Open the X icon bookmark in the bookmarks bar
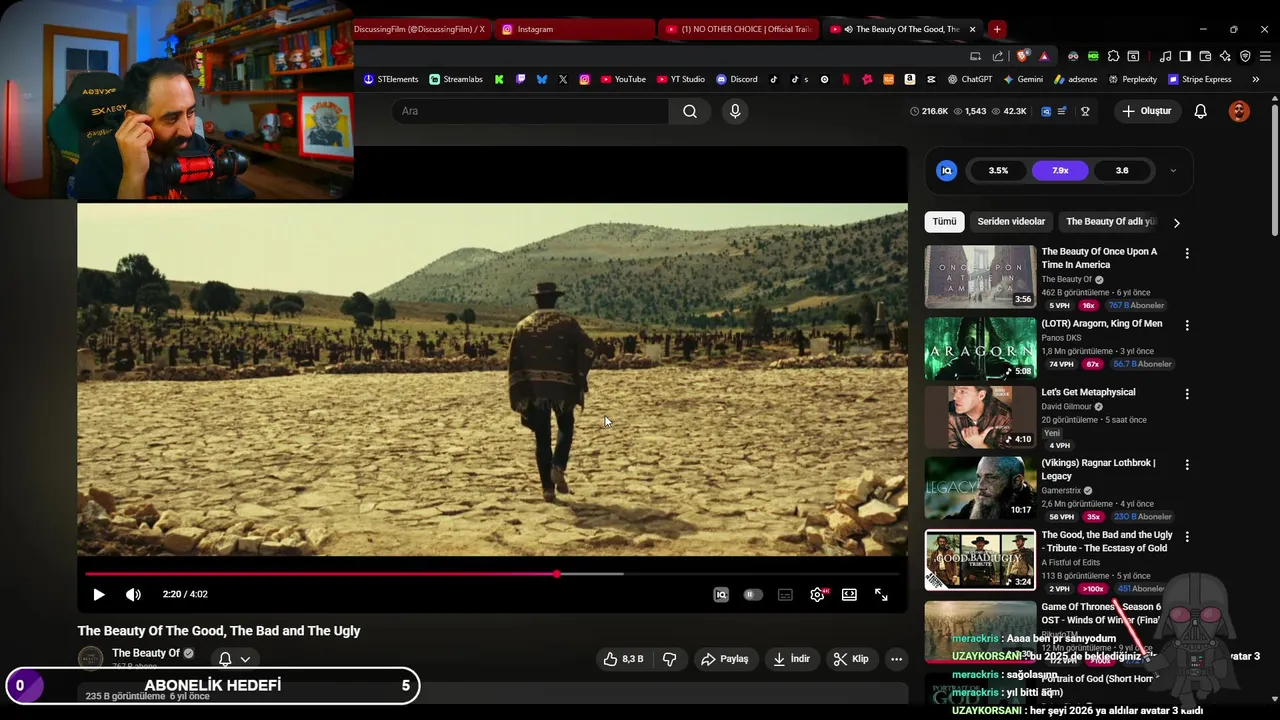 pyautogui.click(x=563, y=79)
